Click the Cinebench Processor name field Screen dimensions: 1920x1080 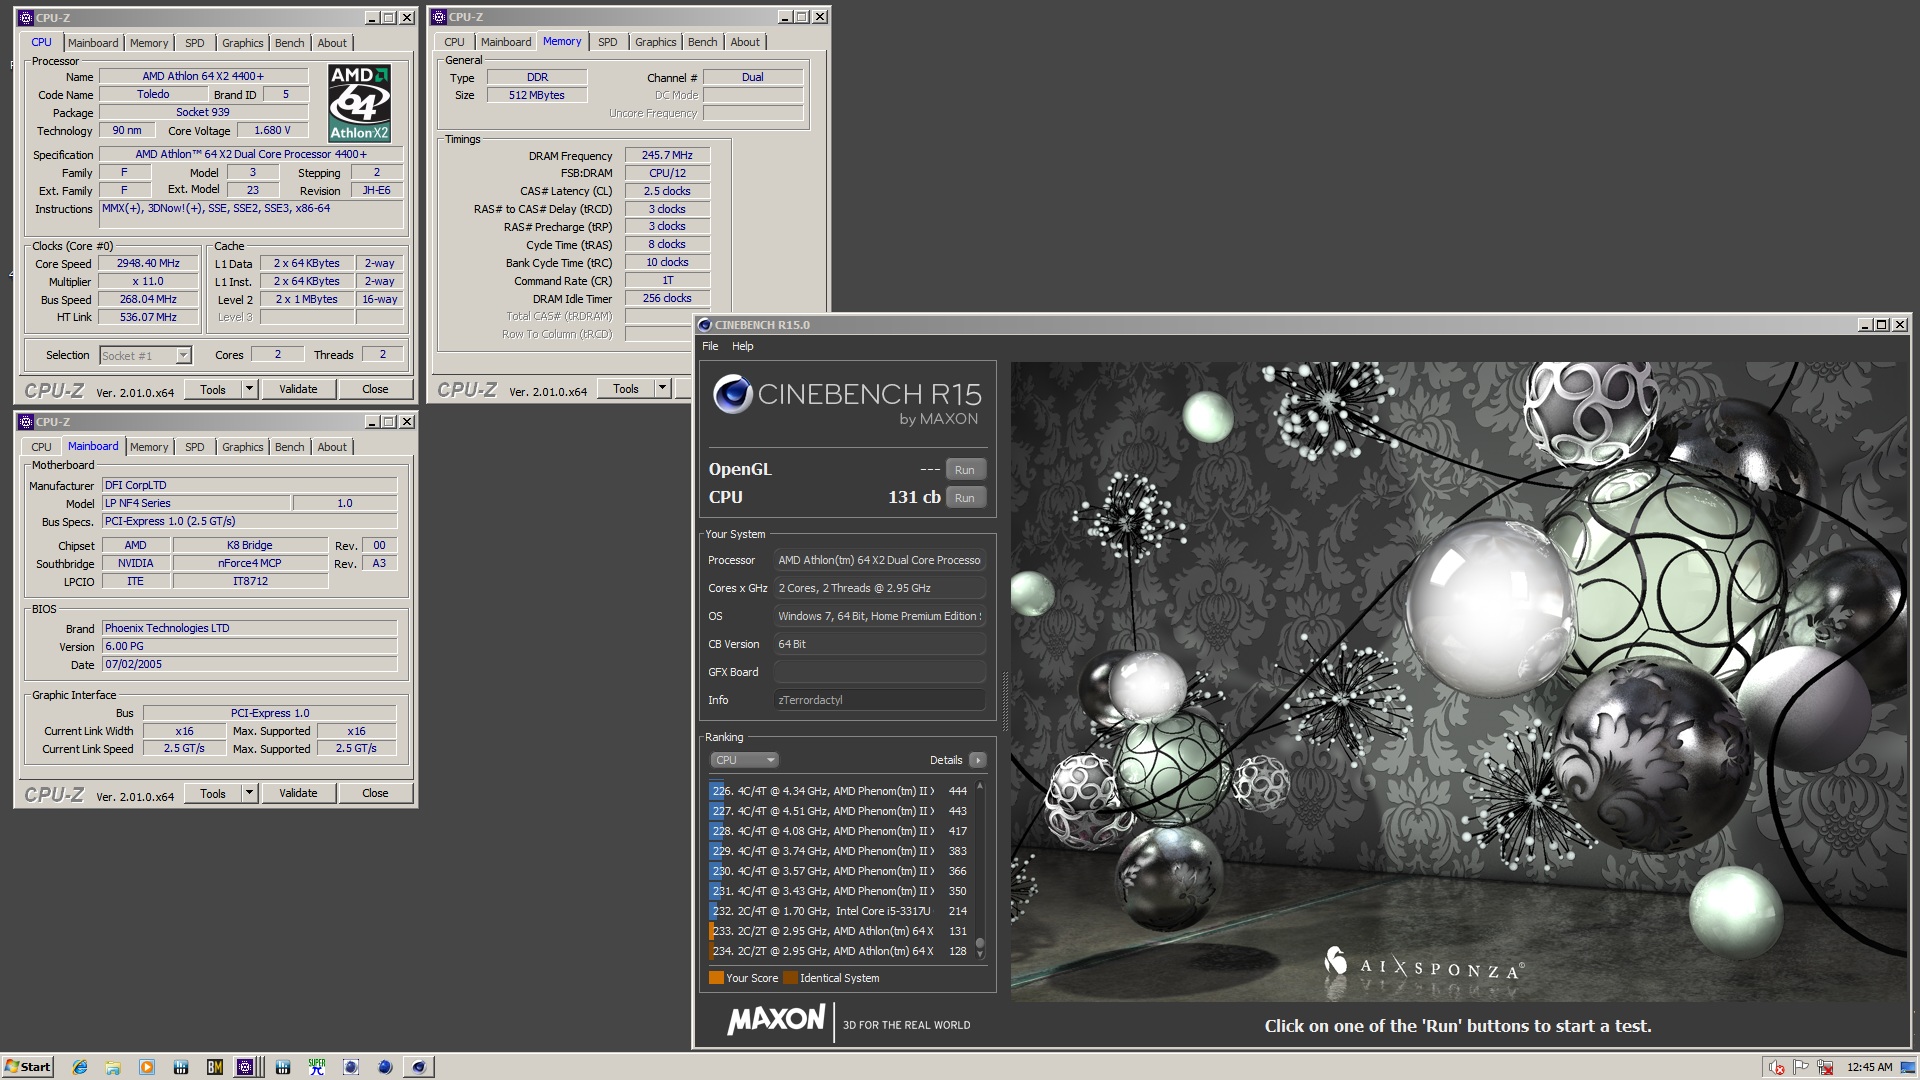880,560
